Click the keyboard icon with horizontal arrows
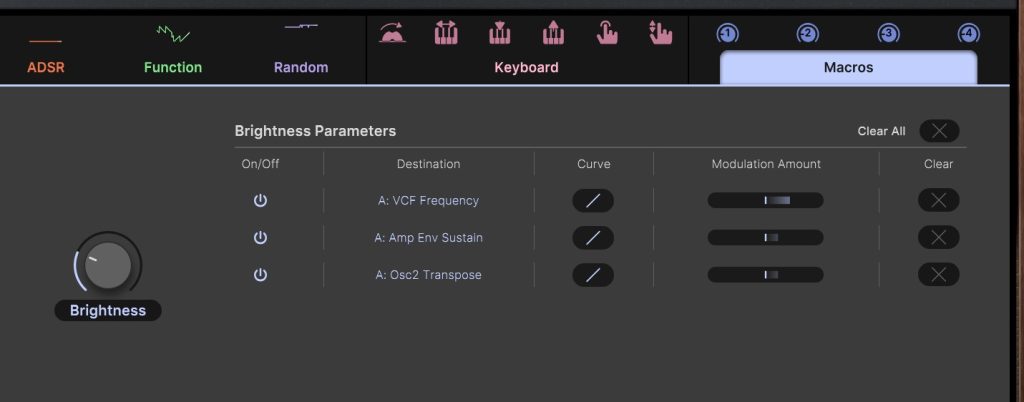 446,33
